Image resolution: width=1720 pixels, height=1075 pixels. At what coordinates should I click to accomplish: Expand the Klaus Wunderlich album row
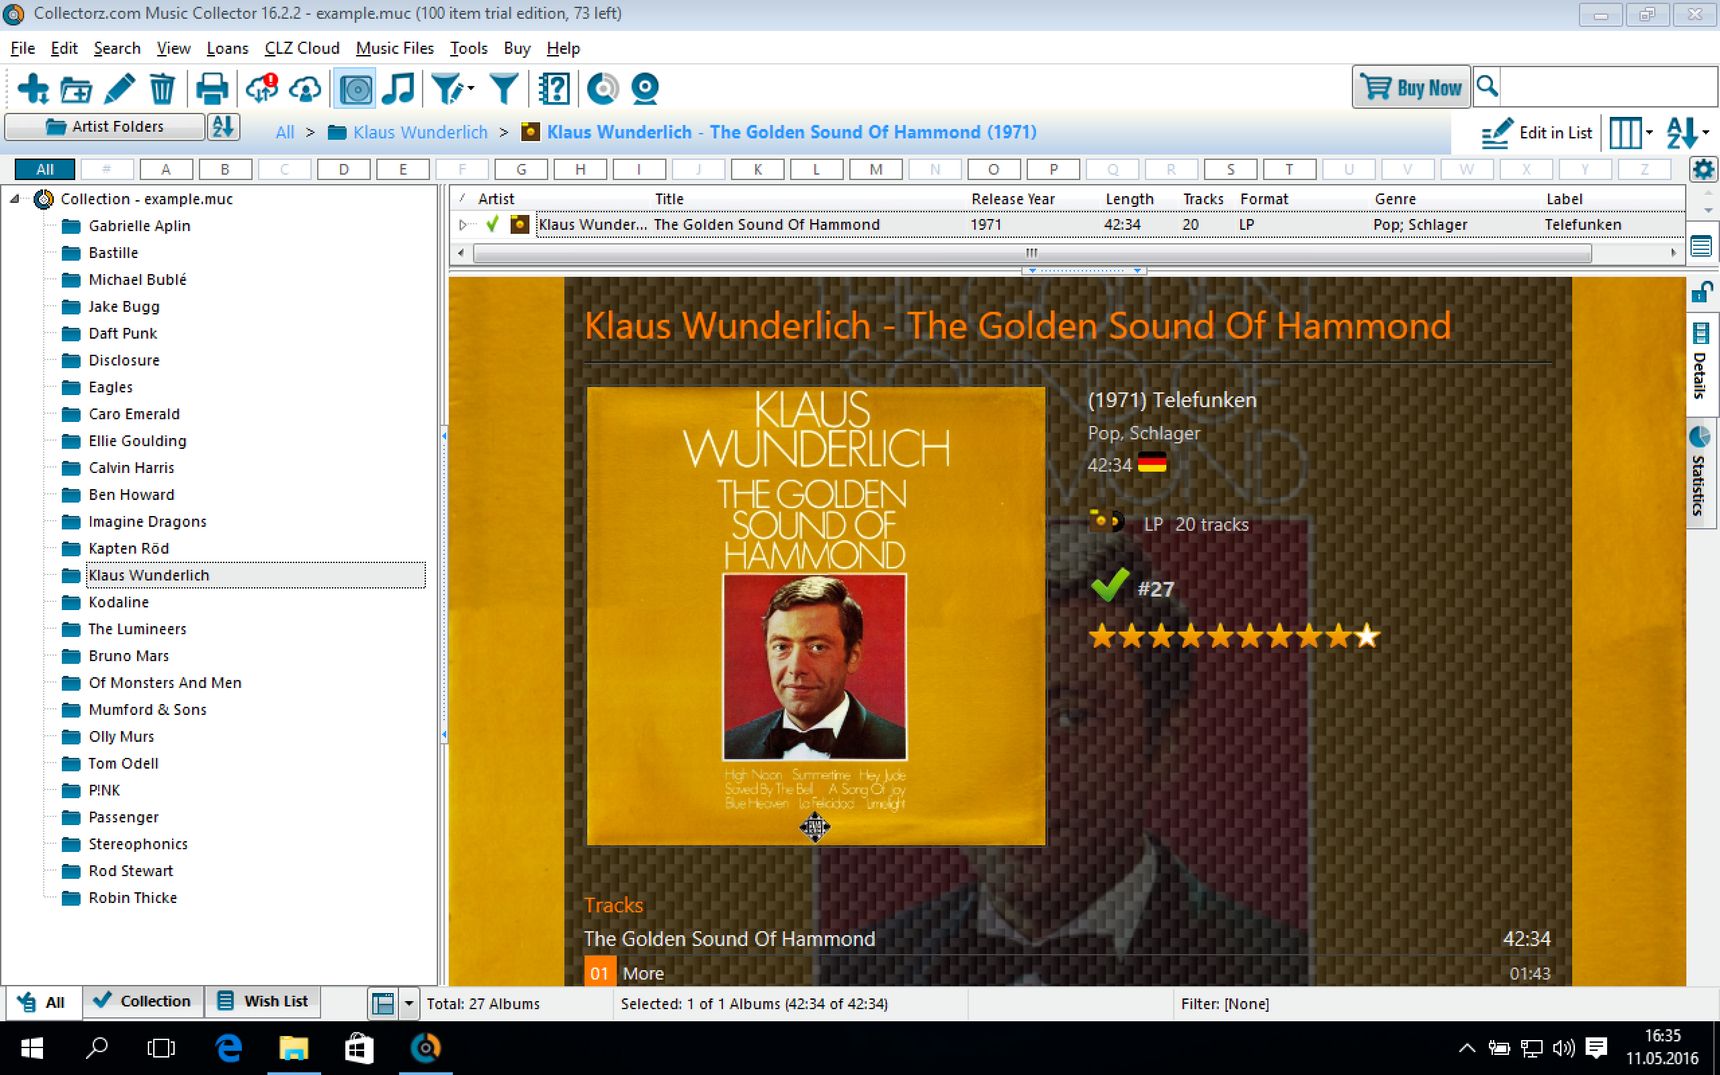(462, 225)
